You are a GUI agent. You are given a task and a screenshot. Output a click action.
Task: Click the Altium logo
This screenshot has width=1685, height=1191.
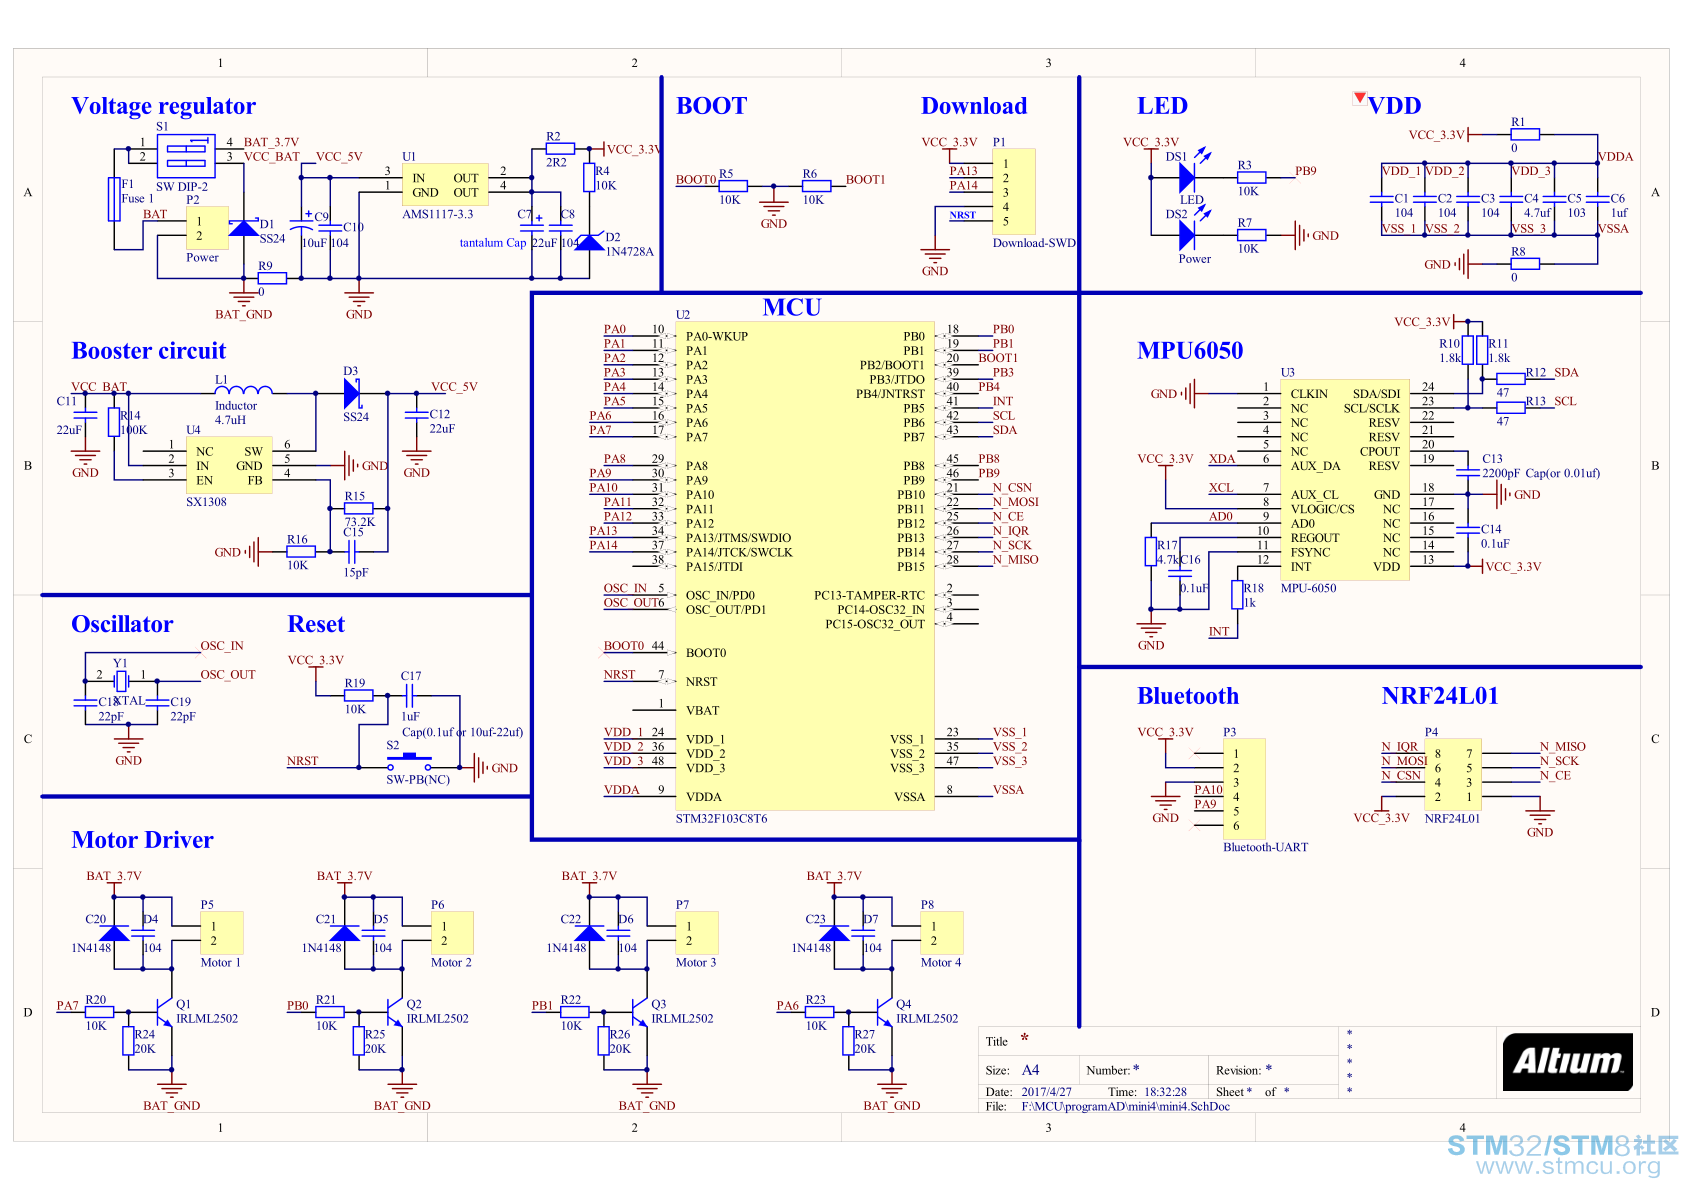[x=1567, y=1061]
